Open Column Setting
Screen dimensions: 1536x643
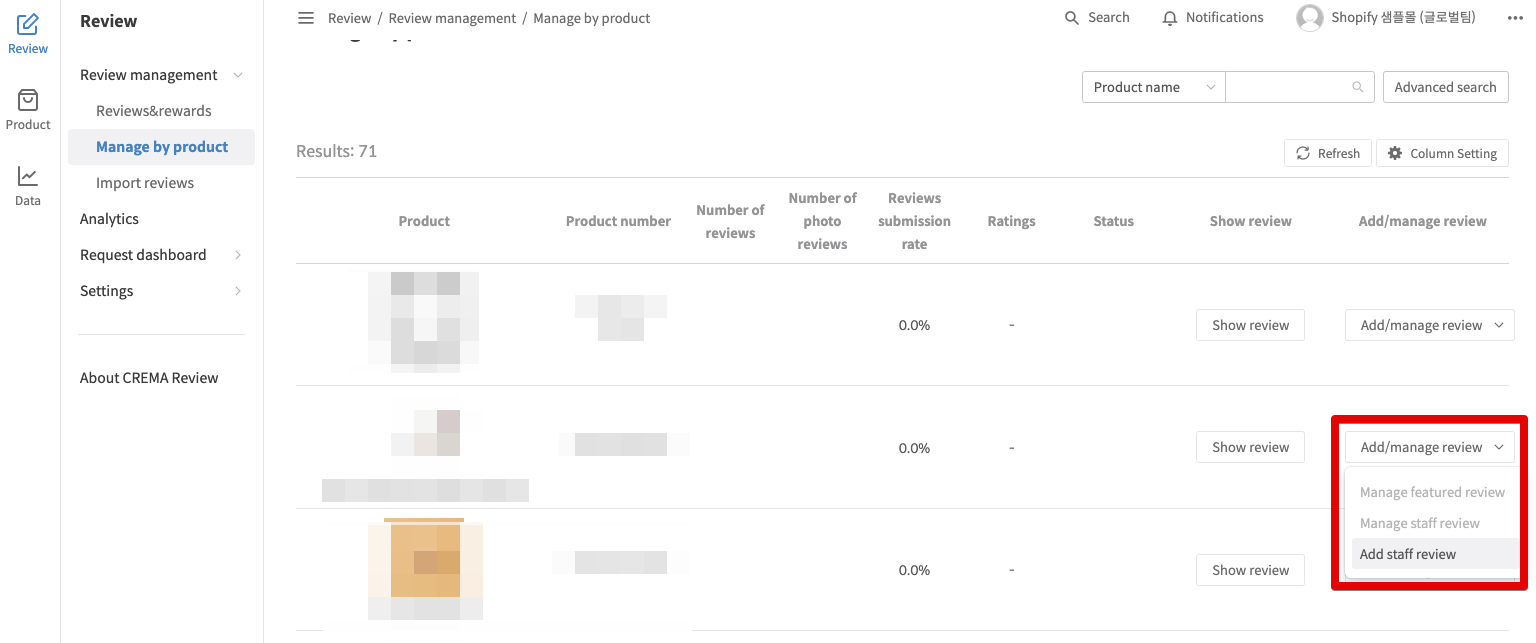point(1442,153)
